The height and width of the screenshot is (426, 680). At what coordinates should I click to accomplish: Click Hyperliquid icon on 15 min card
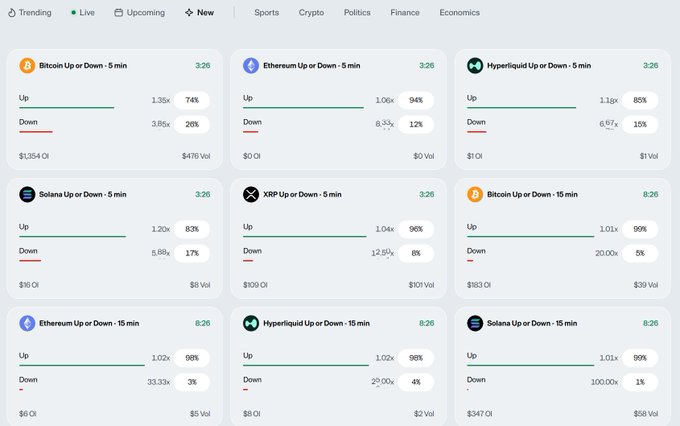click(251, 323)
